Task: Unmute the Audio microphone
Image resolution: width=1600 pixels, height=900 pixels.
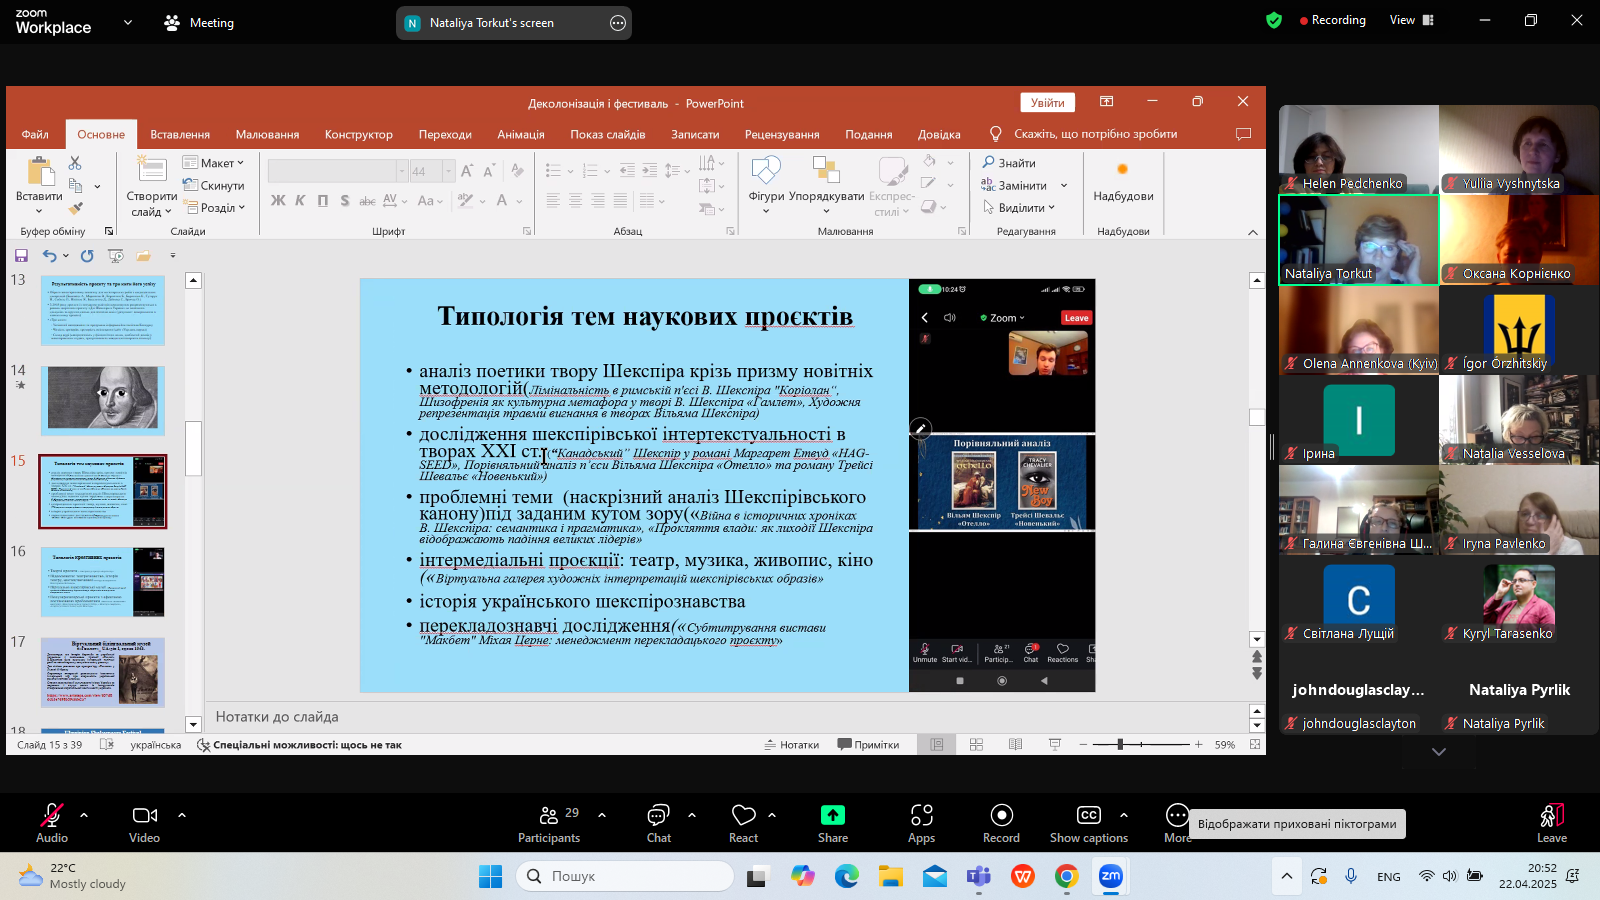Action: coord(51,816)
